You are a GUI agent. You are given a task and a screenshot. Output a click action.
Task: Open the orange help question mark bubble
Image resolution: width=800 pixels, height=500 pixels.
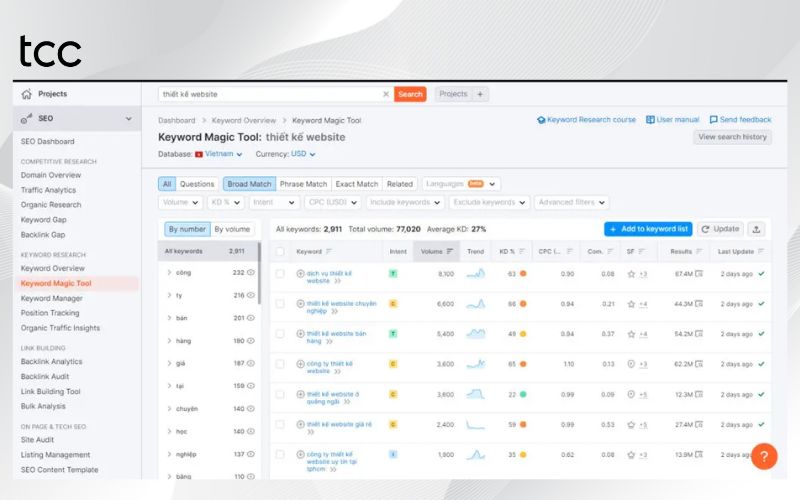click(x=764, y=456)
